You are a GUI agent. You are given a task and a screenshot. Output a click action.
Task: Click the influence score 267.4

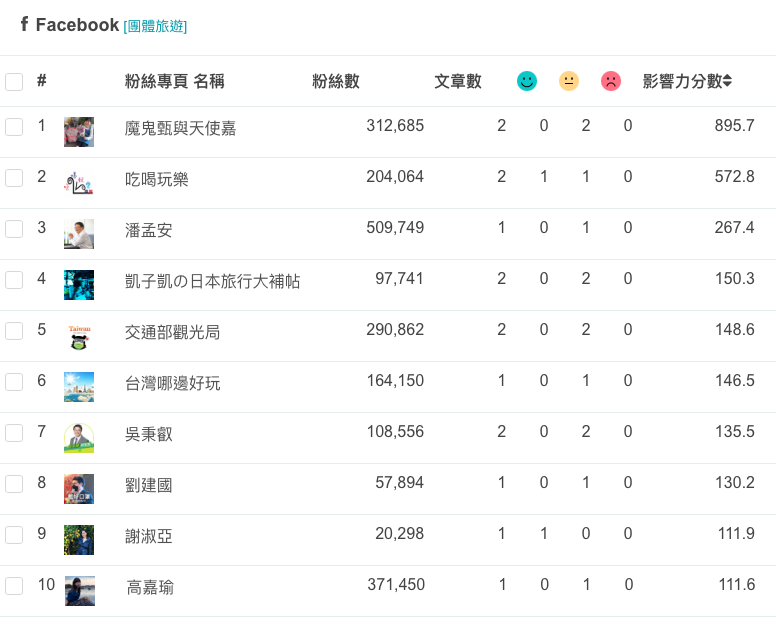point(734,227)
